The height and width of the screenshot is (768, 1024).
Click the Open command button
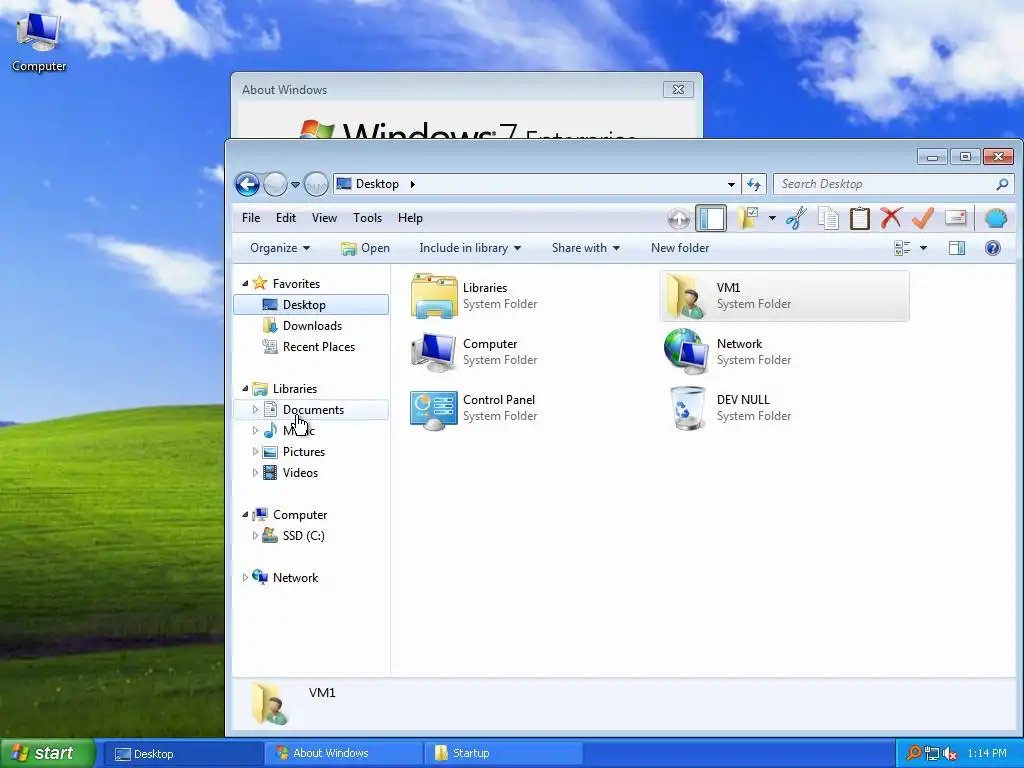coord(366,248)
